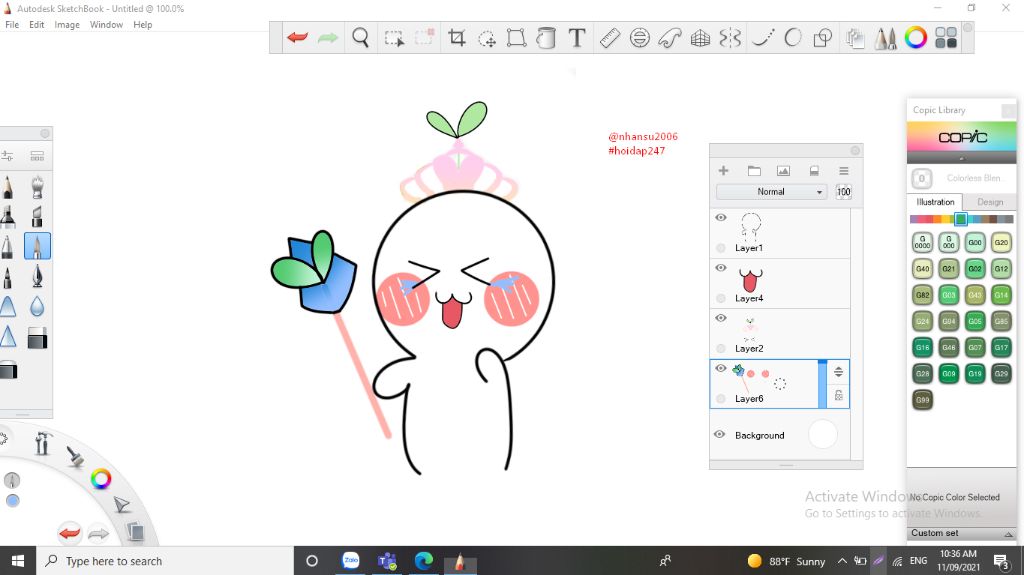Open the Brush Palette from toolbar

point(886,38)
